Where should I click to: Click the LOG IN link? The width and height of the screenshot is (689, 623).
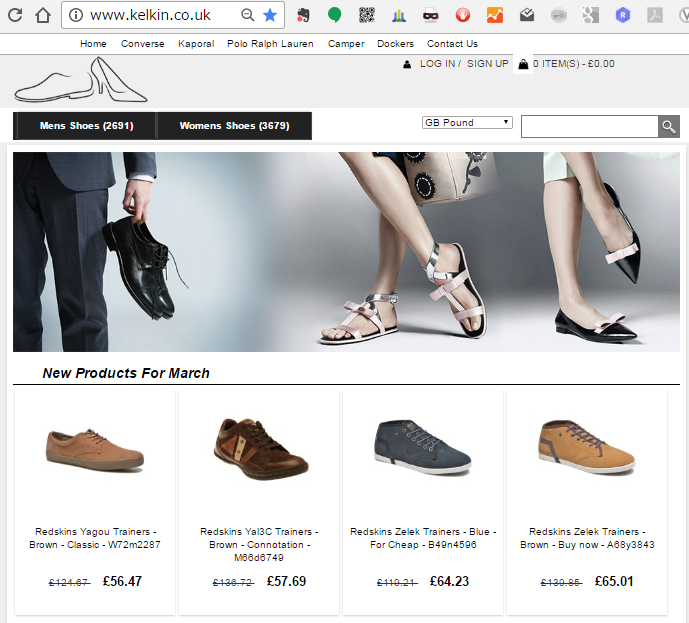pos(438,64)
